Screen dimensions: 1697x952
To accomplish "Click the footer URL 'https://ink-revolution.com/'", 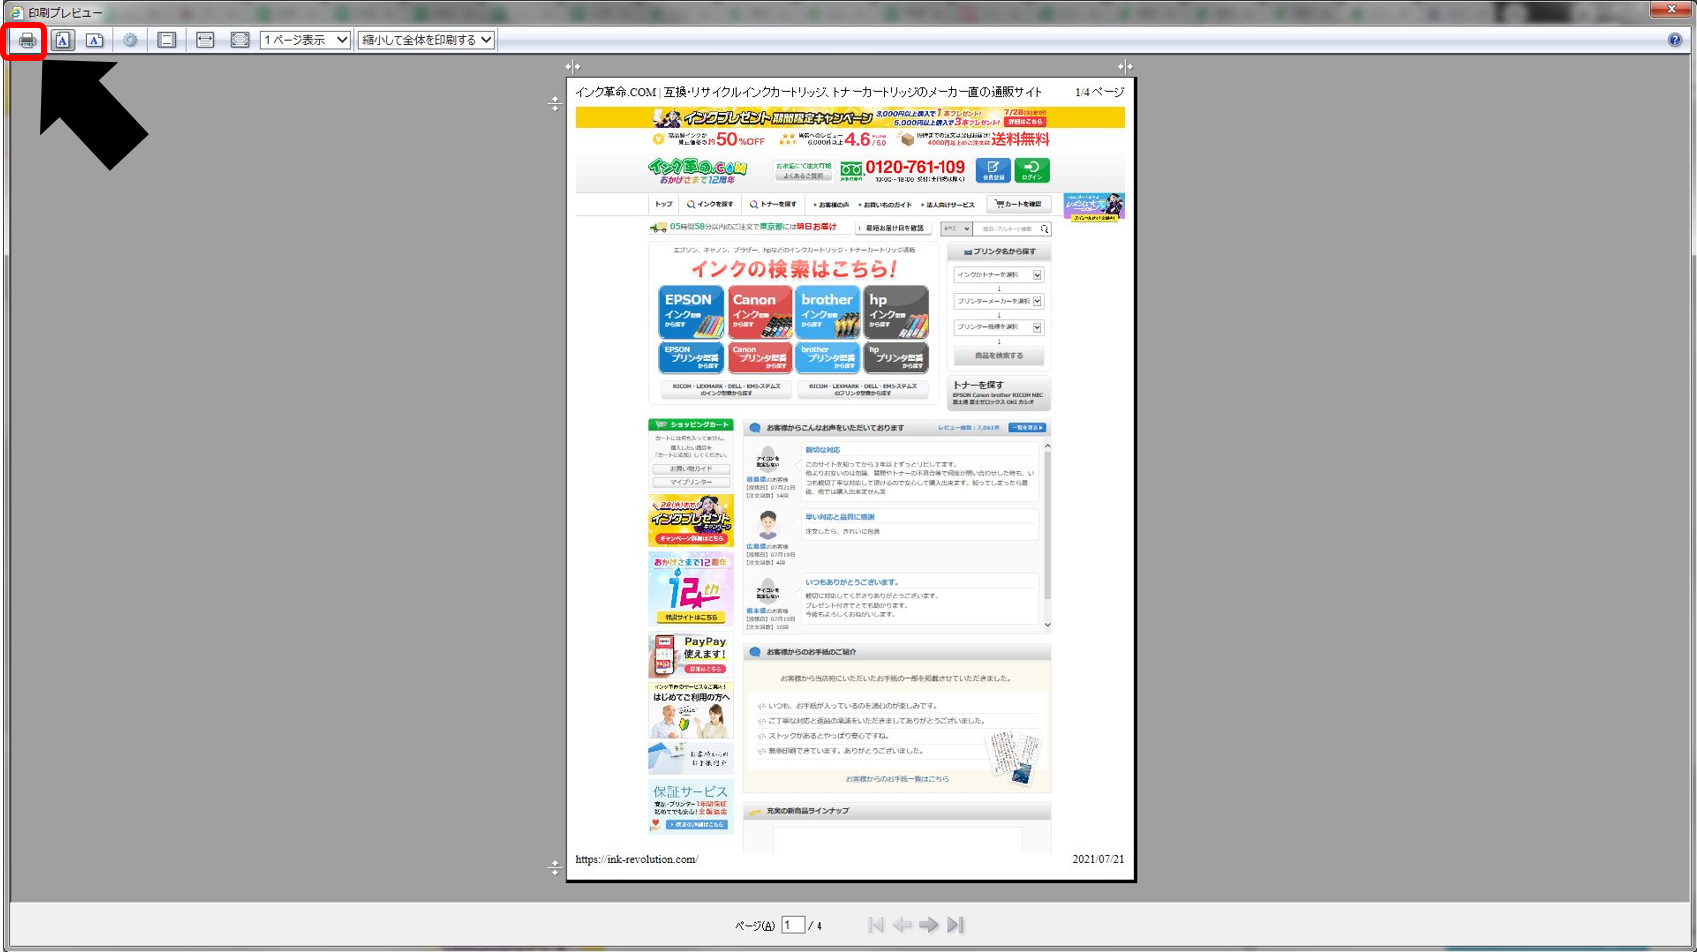I will click(x=637, y=859).
